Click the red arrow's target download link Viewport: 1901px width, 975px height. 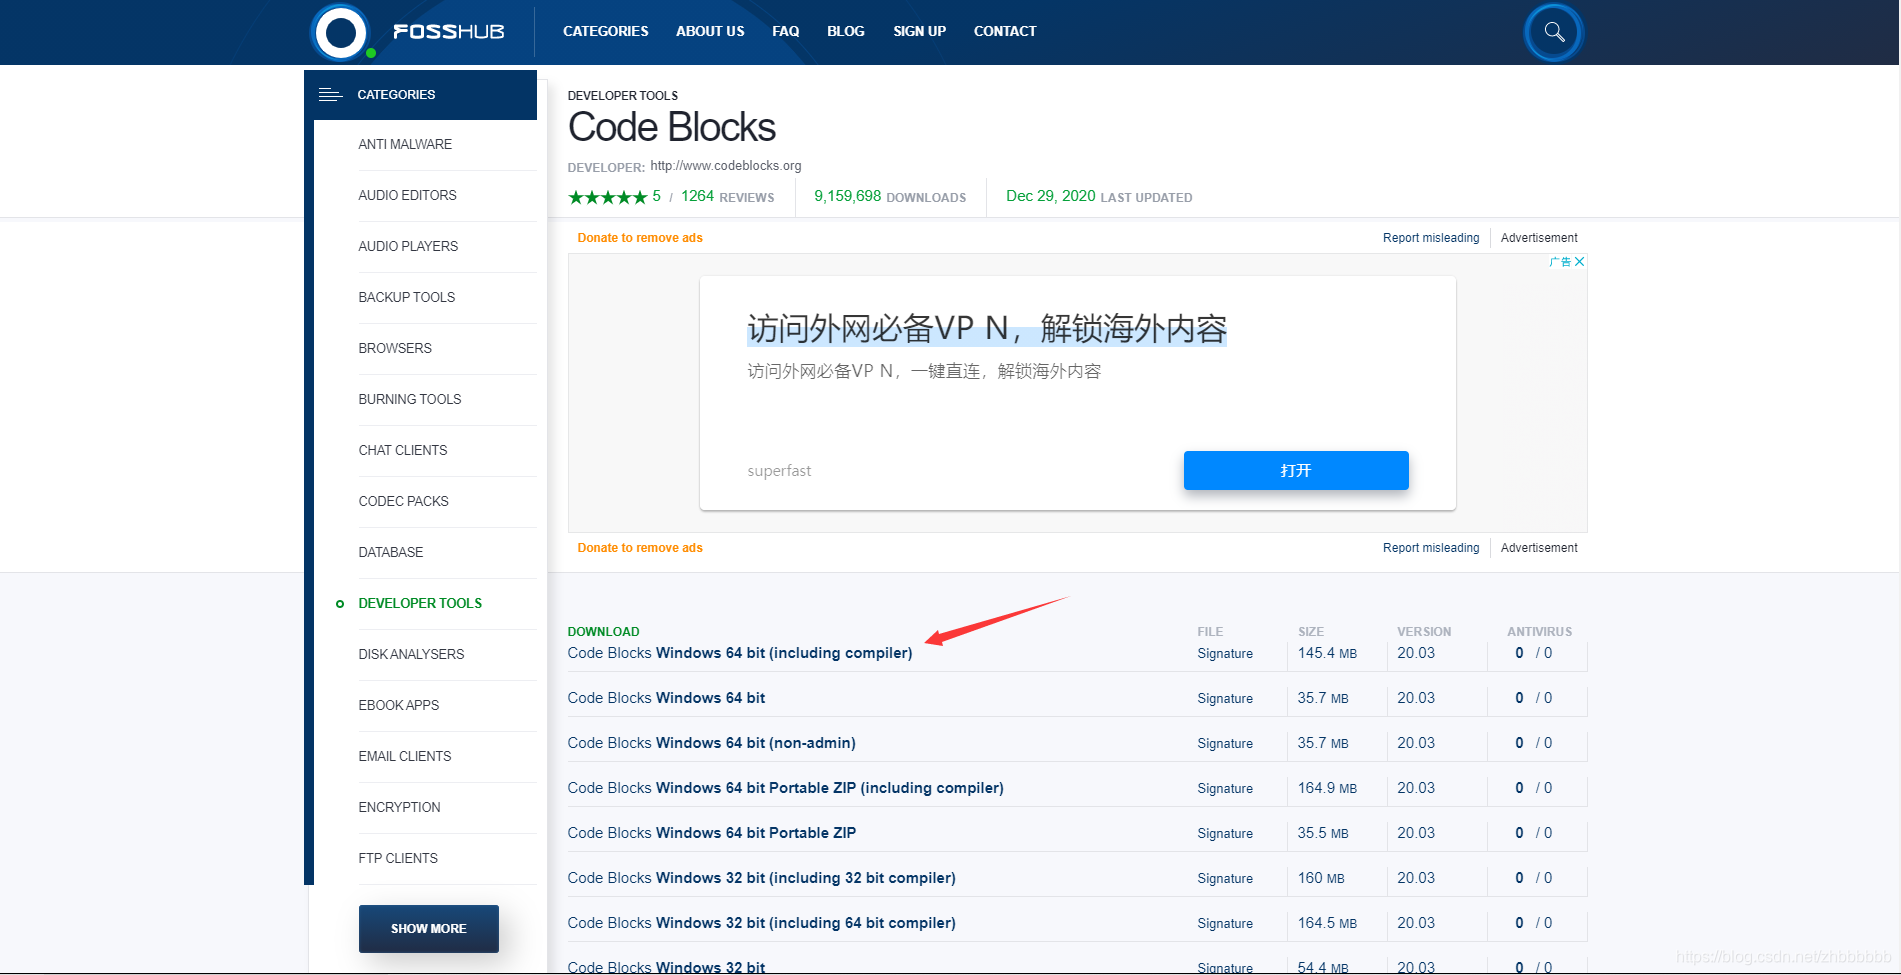pos(739,653)
